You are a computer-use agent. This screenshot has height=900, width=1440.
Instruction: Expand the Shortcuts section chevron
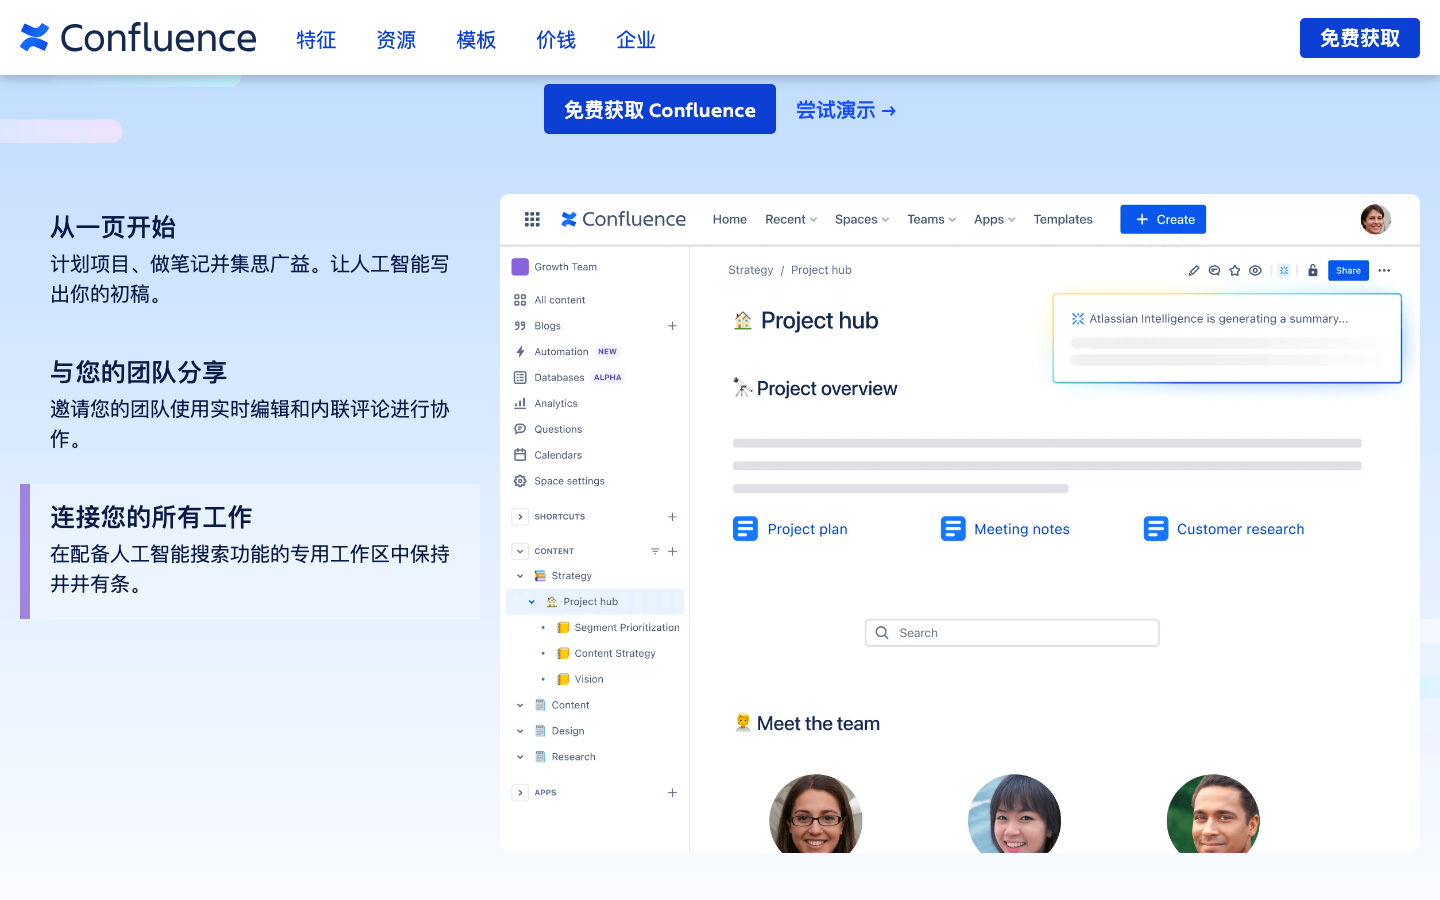(520, 517)
